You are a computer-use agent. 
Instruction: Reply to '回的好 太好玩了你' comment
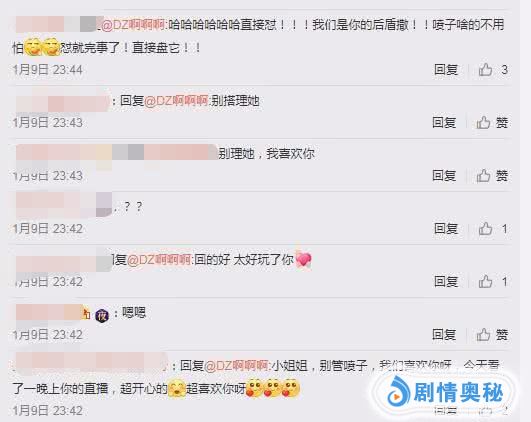[x=446, y=281]
